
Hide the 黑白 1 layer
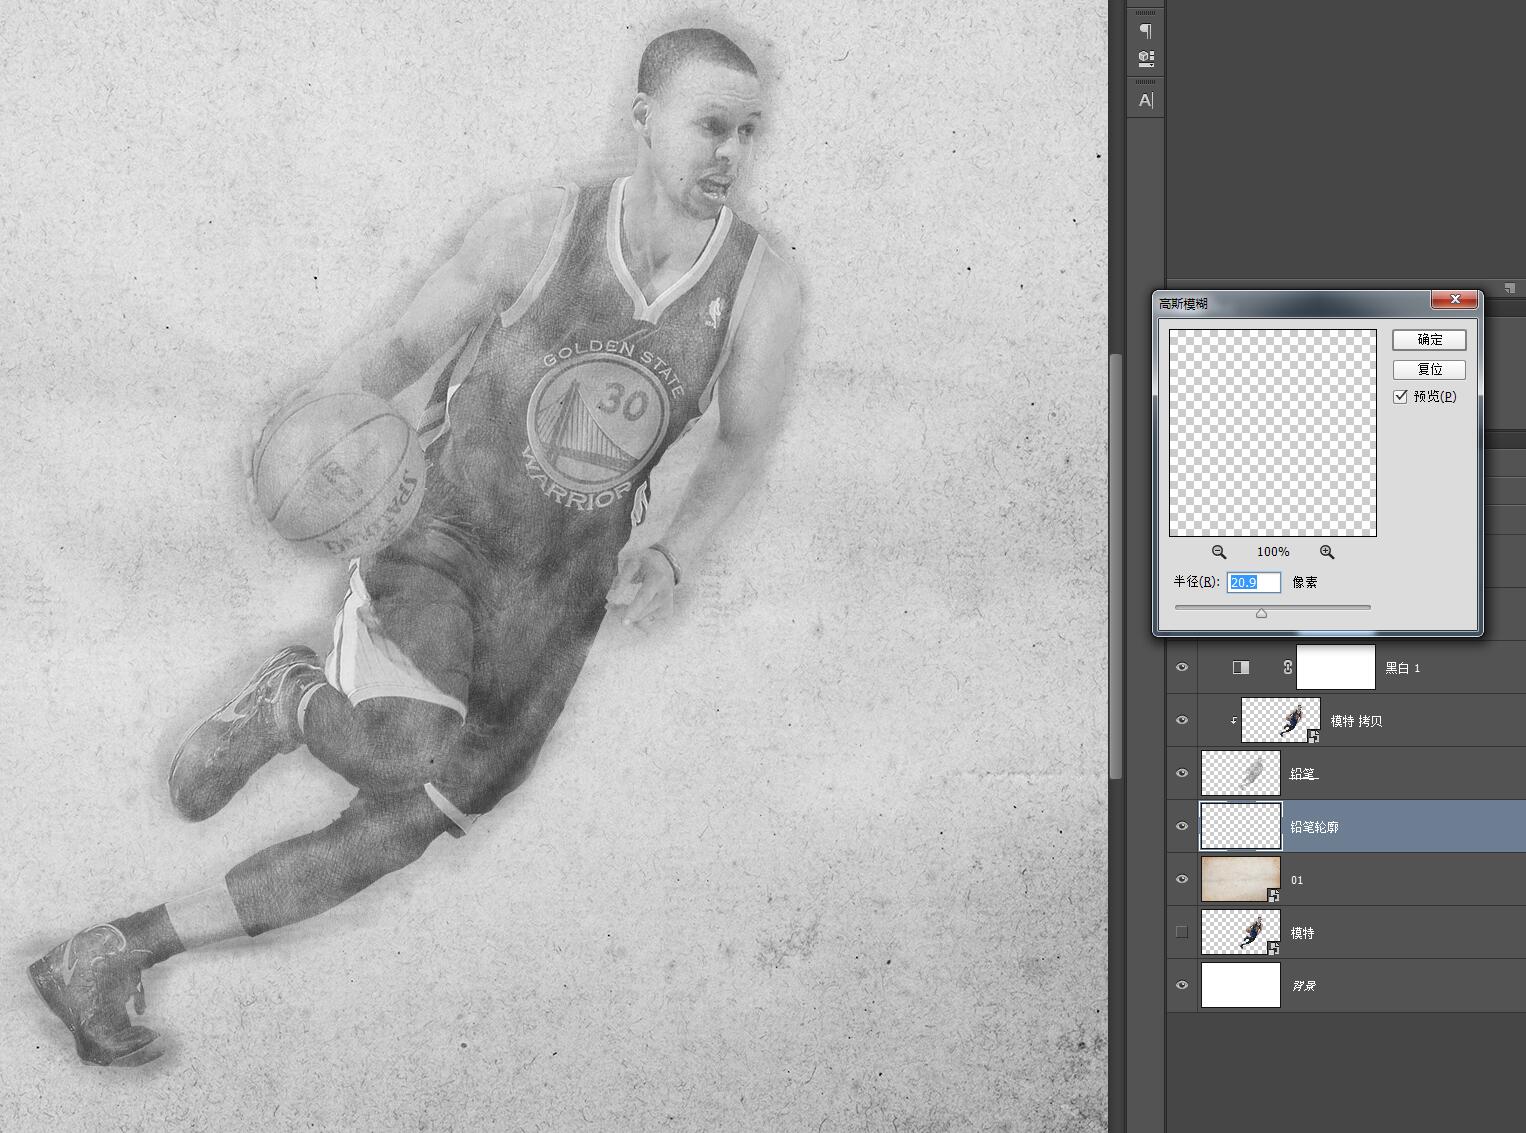1182,668
